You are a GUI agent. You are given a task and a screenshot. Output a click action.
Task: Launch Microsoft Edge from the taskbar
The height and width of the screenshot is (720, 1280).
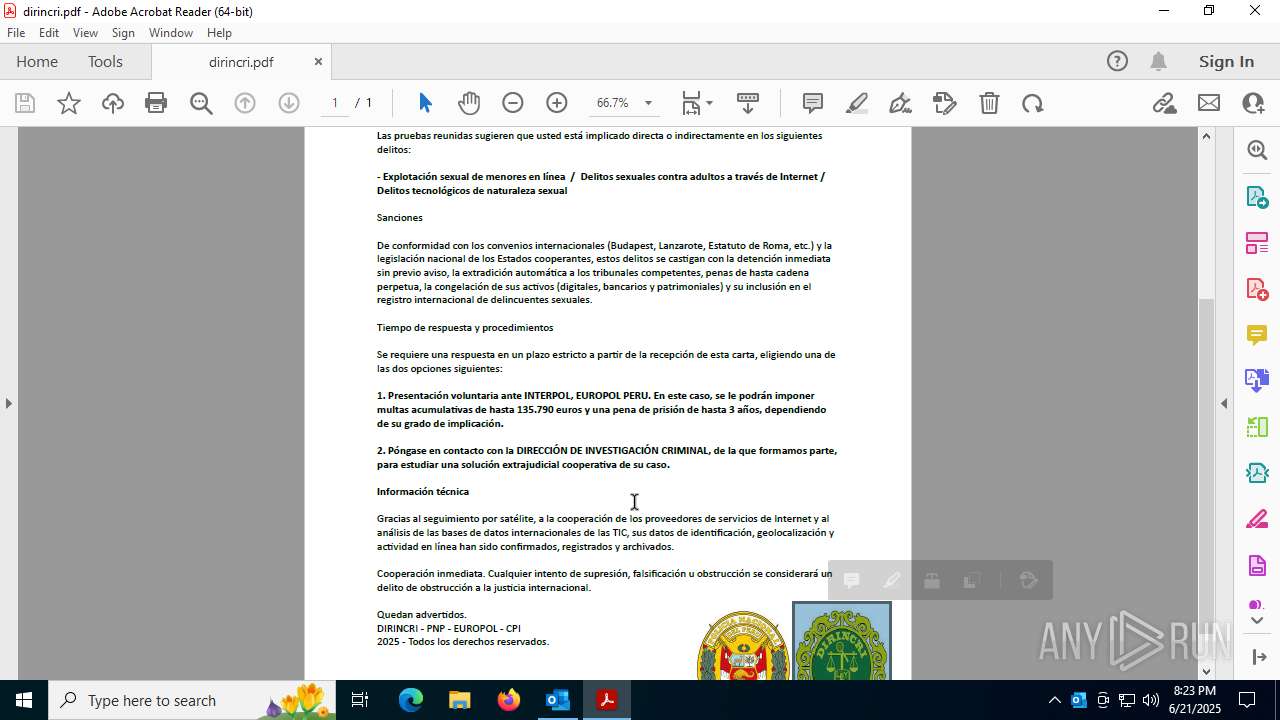411,700
